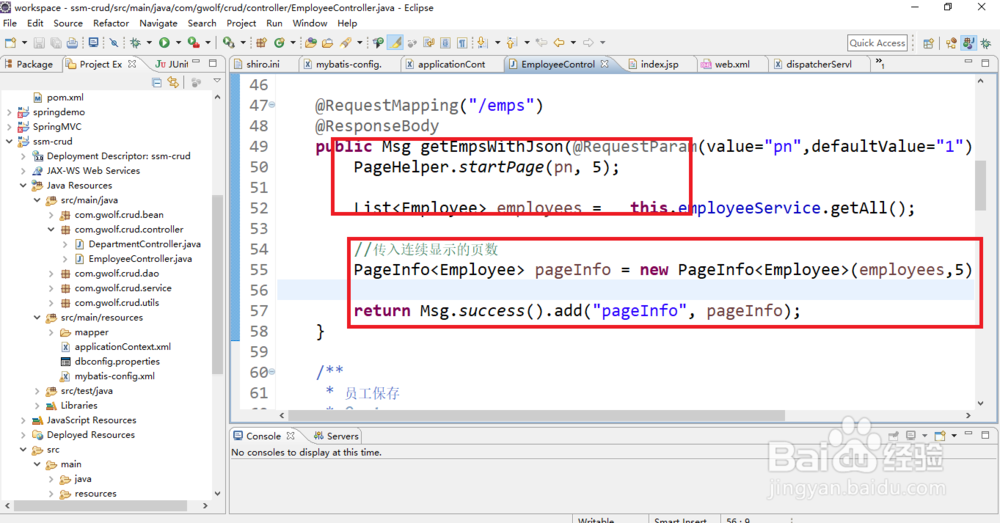The height and width of the screenshot is (523, 1000).
Task: Toggle Link with Editor in Project Explorer
Action: (x=173, y=82)
